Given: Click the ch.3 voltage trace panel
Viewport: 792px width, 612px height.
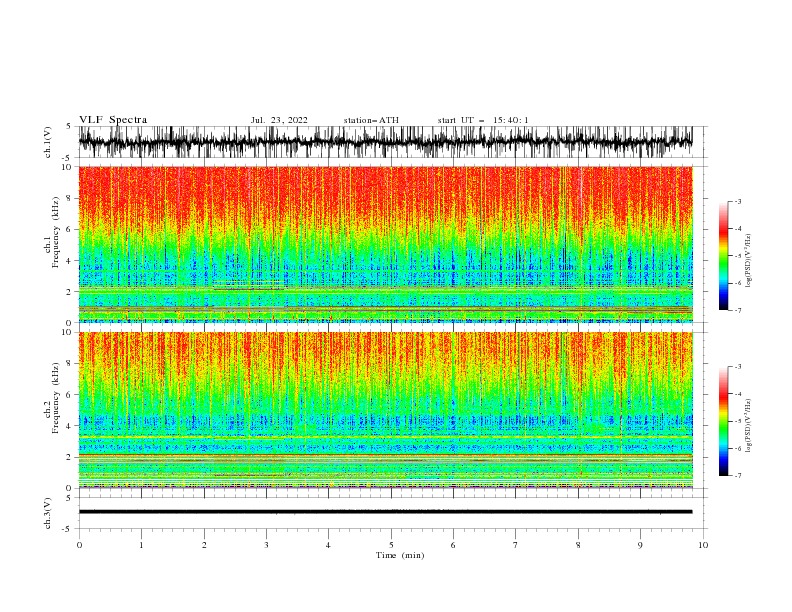Looking at the screenshot, I should [x=392, y=513].
